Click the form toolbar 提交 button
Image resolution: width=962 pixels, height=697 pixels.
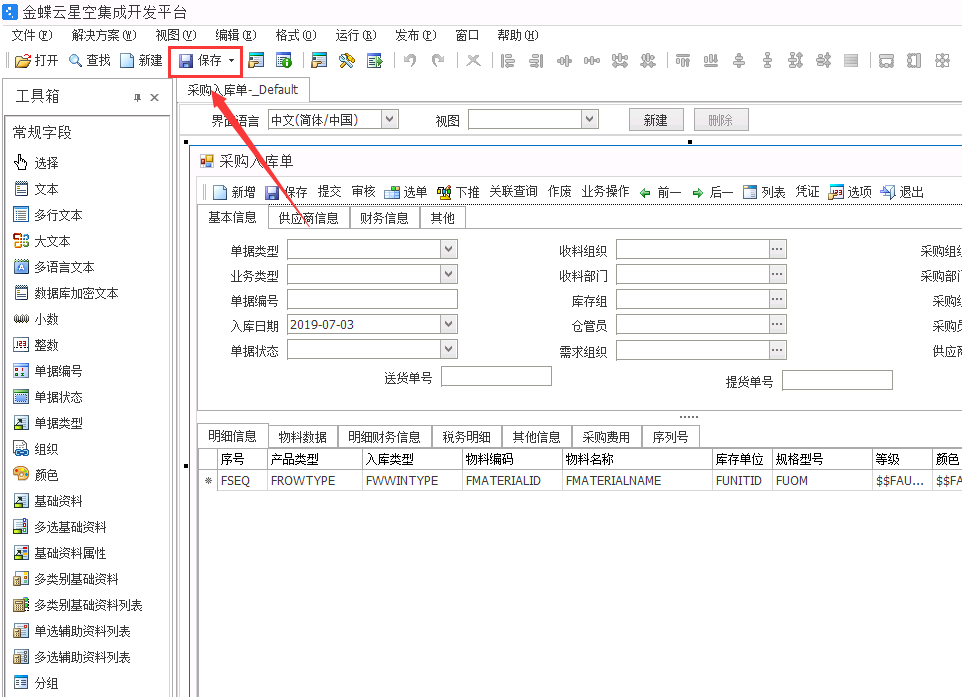(x=329, y=192)
